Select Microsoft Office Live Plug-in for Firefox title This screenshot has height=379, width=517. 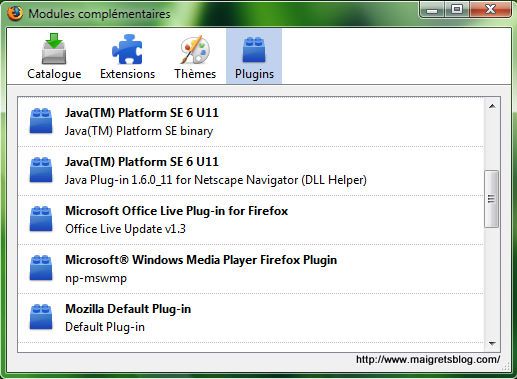[177, 211]
